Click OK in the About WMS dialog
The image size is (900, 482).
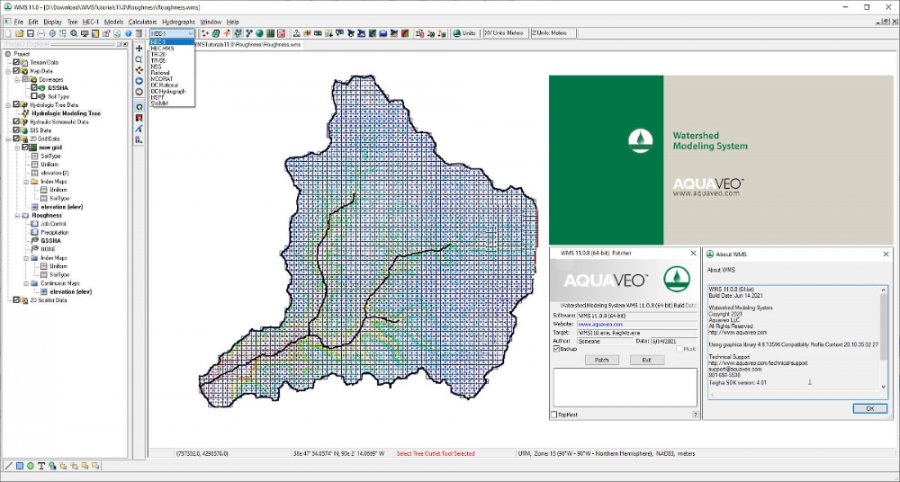[870, 408]
